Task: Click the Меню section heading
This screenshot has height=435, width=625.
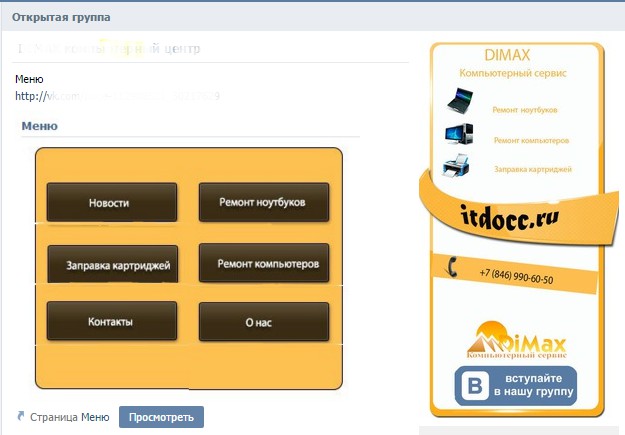Action: [x=39, y=126]
